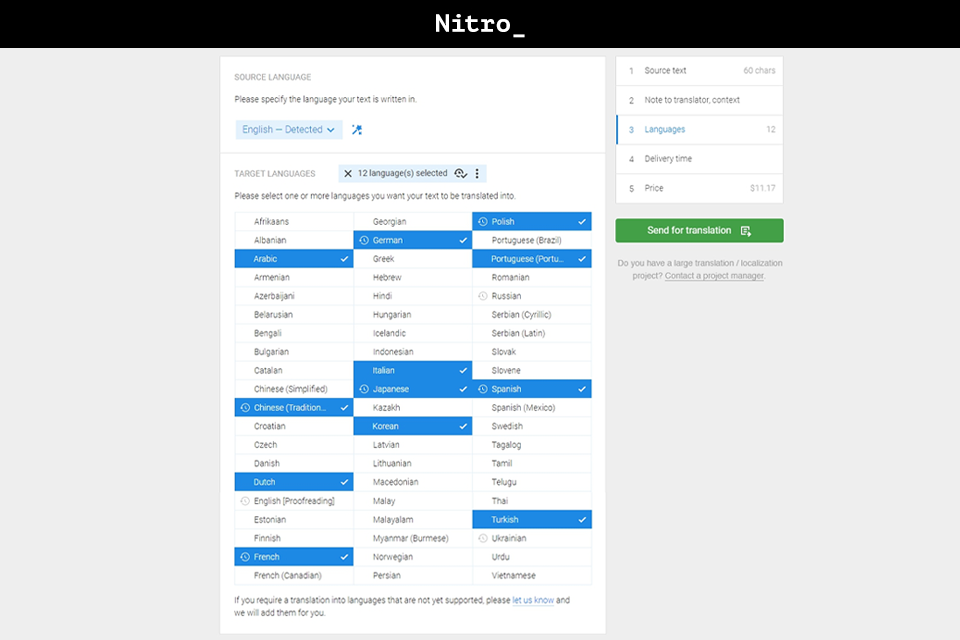Auto-detect source language with the magic wand icon

pyautogui.click(x=356, y=130)
